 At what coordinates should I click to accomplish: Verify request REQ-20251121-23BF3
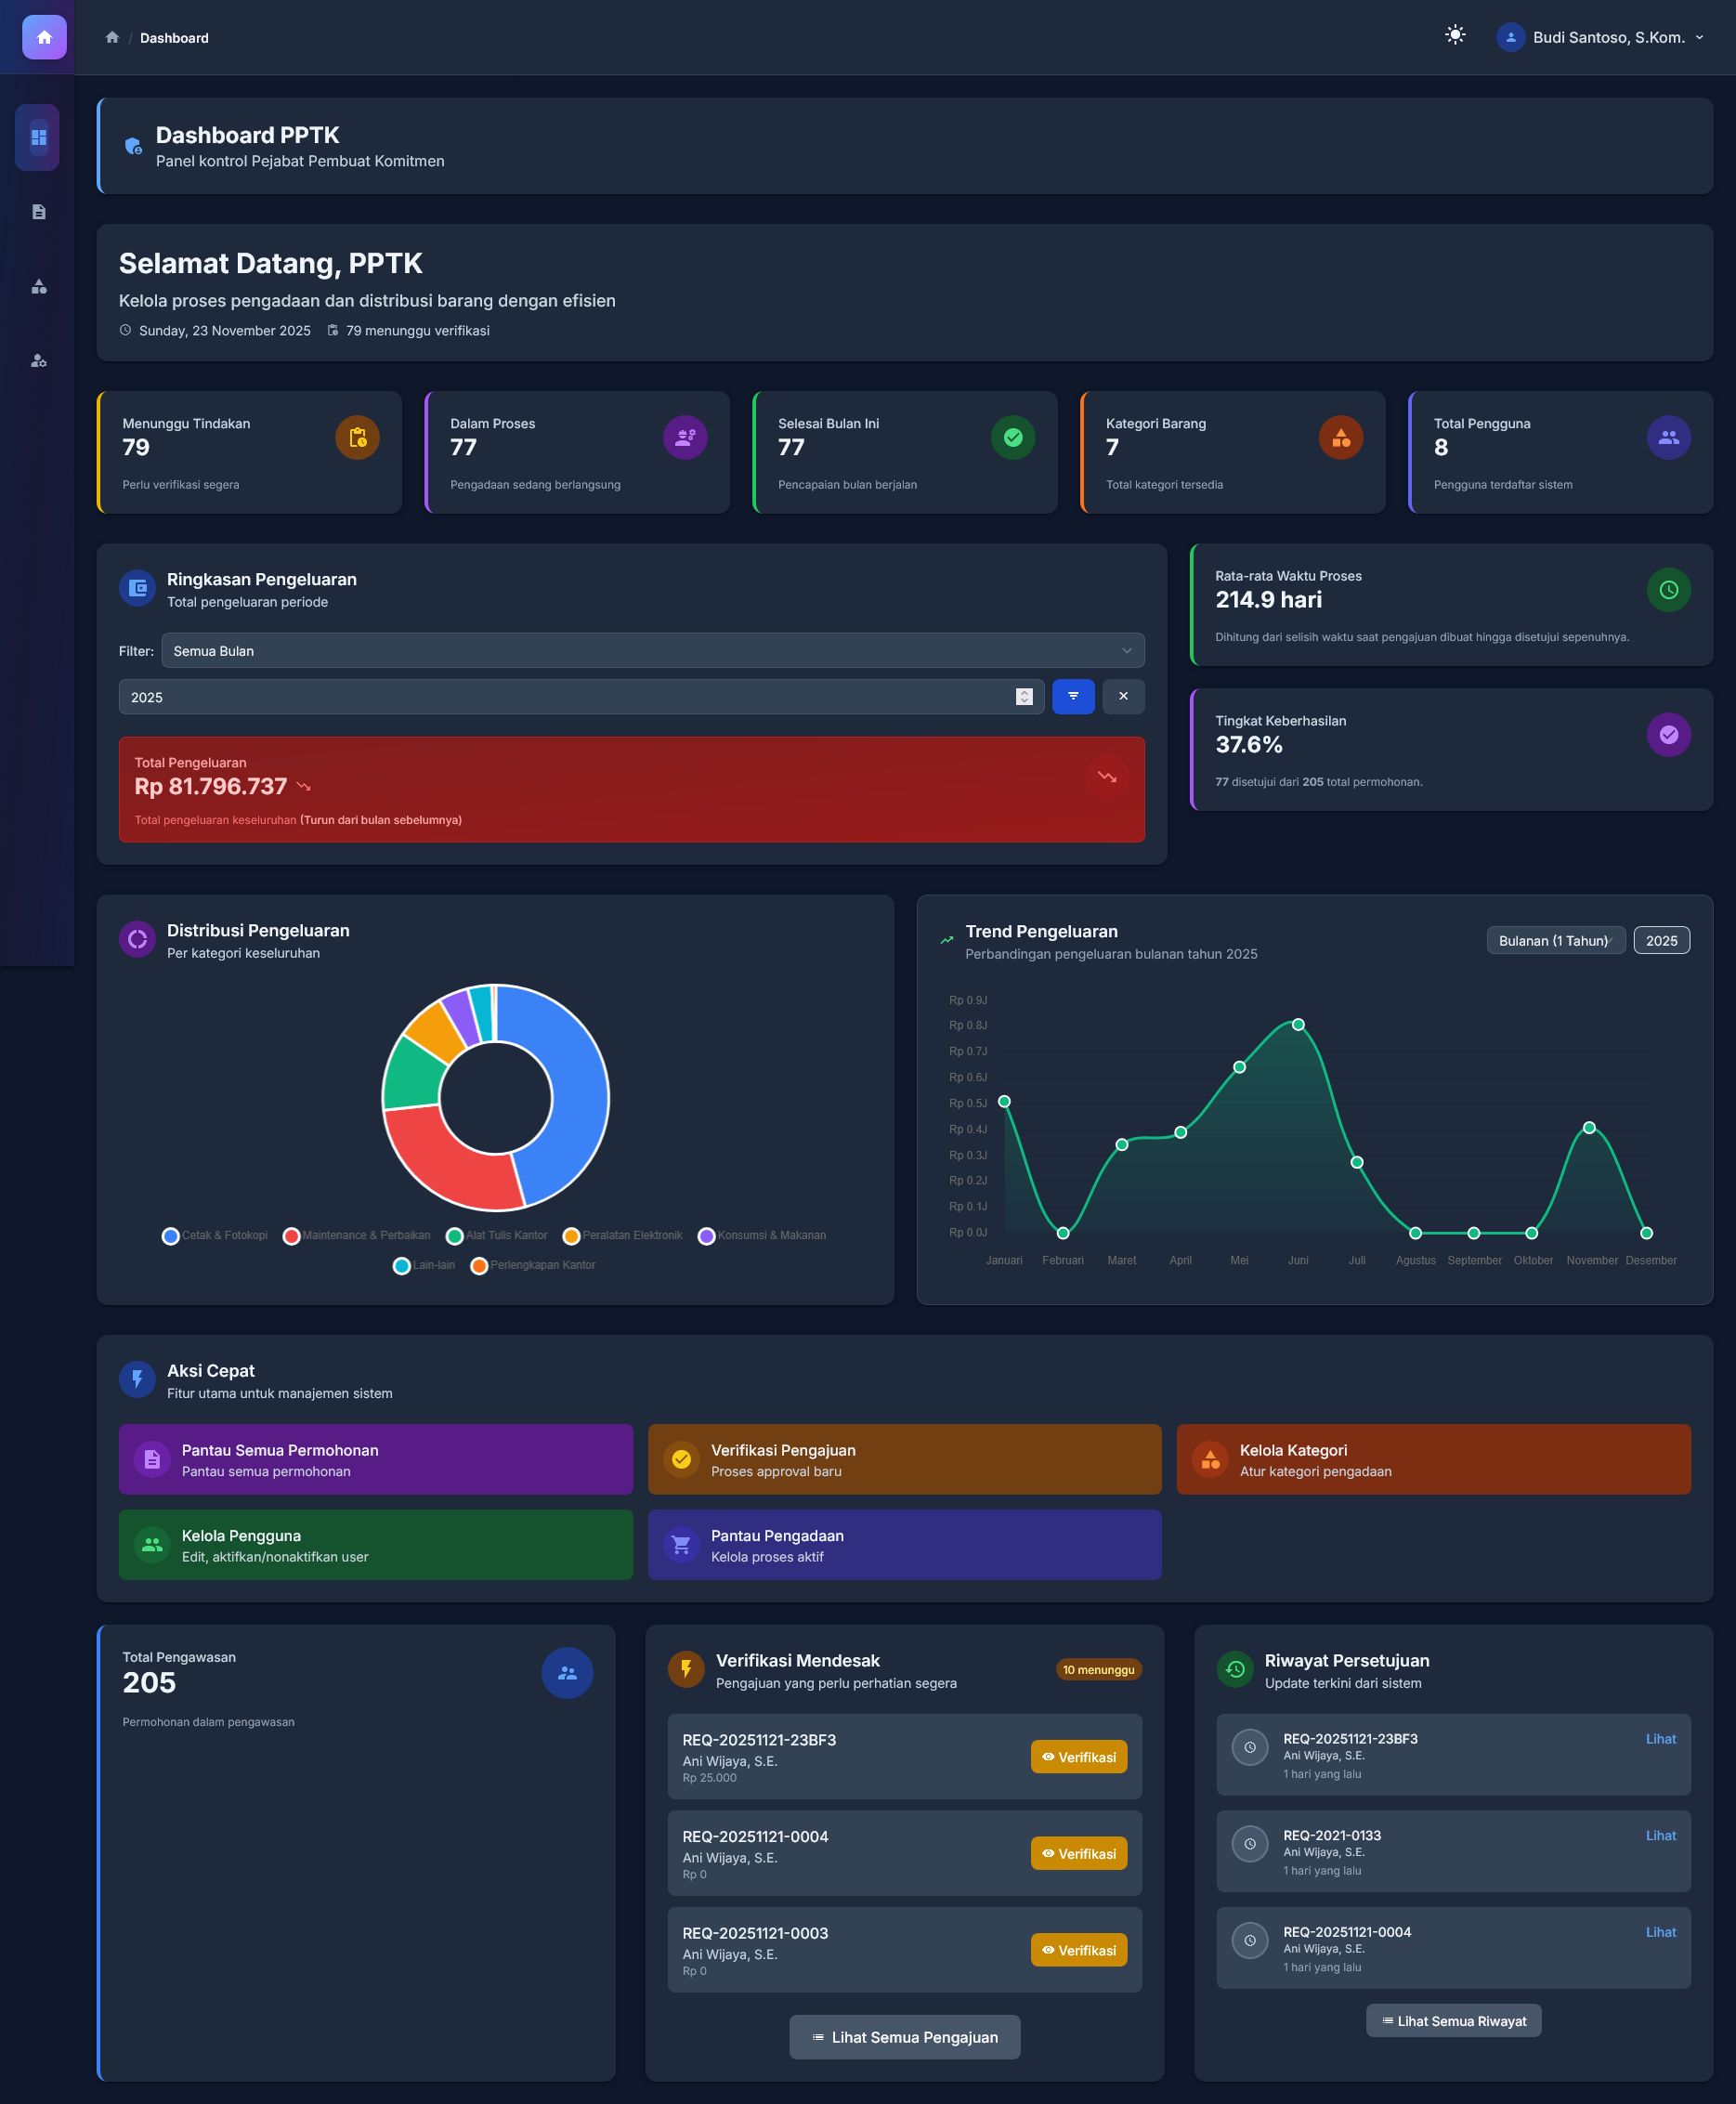[x=1078, y=1757]
